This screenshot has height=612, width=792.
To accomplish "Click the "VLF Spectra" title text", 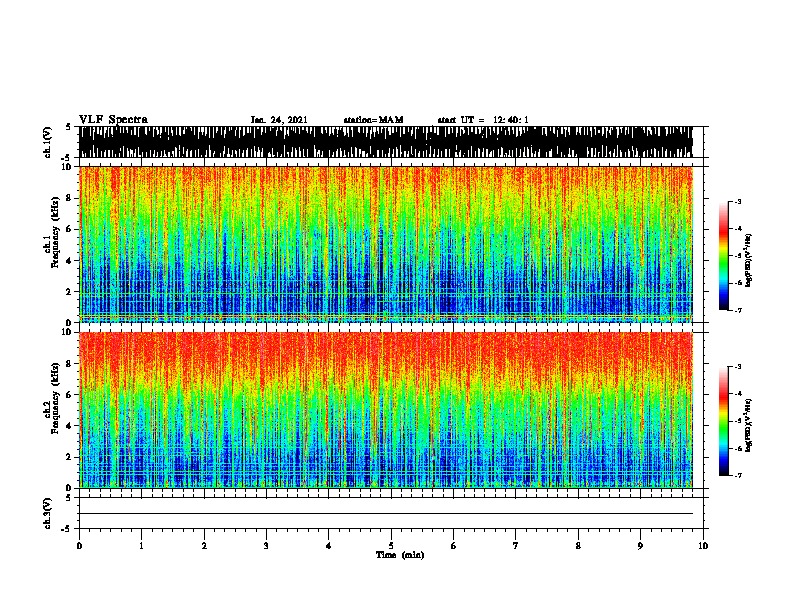I will pyautogui.click(x=113, y=119).
